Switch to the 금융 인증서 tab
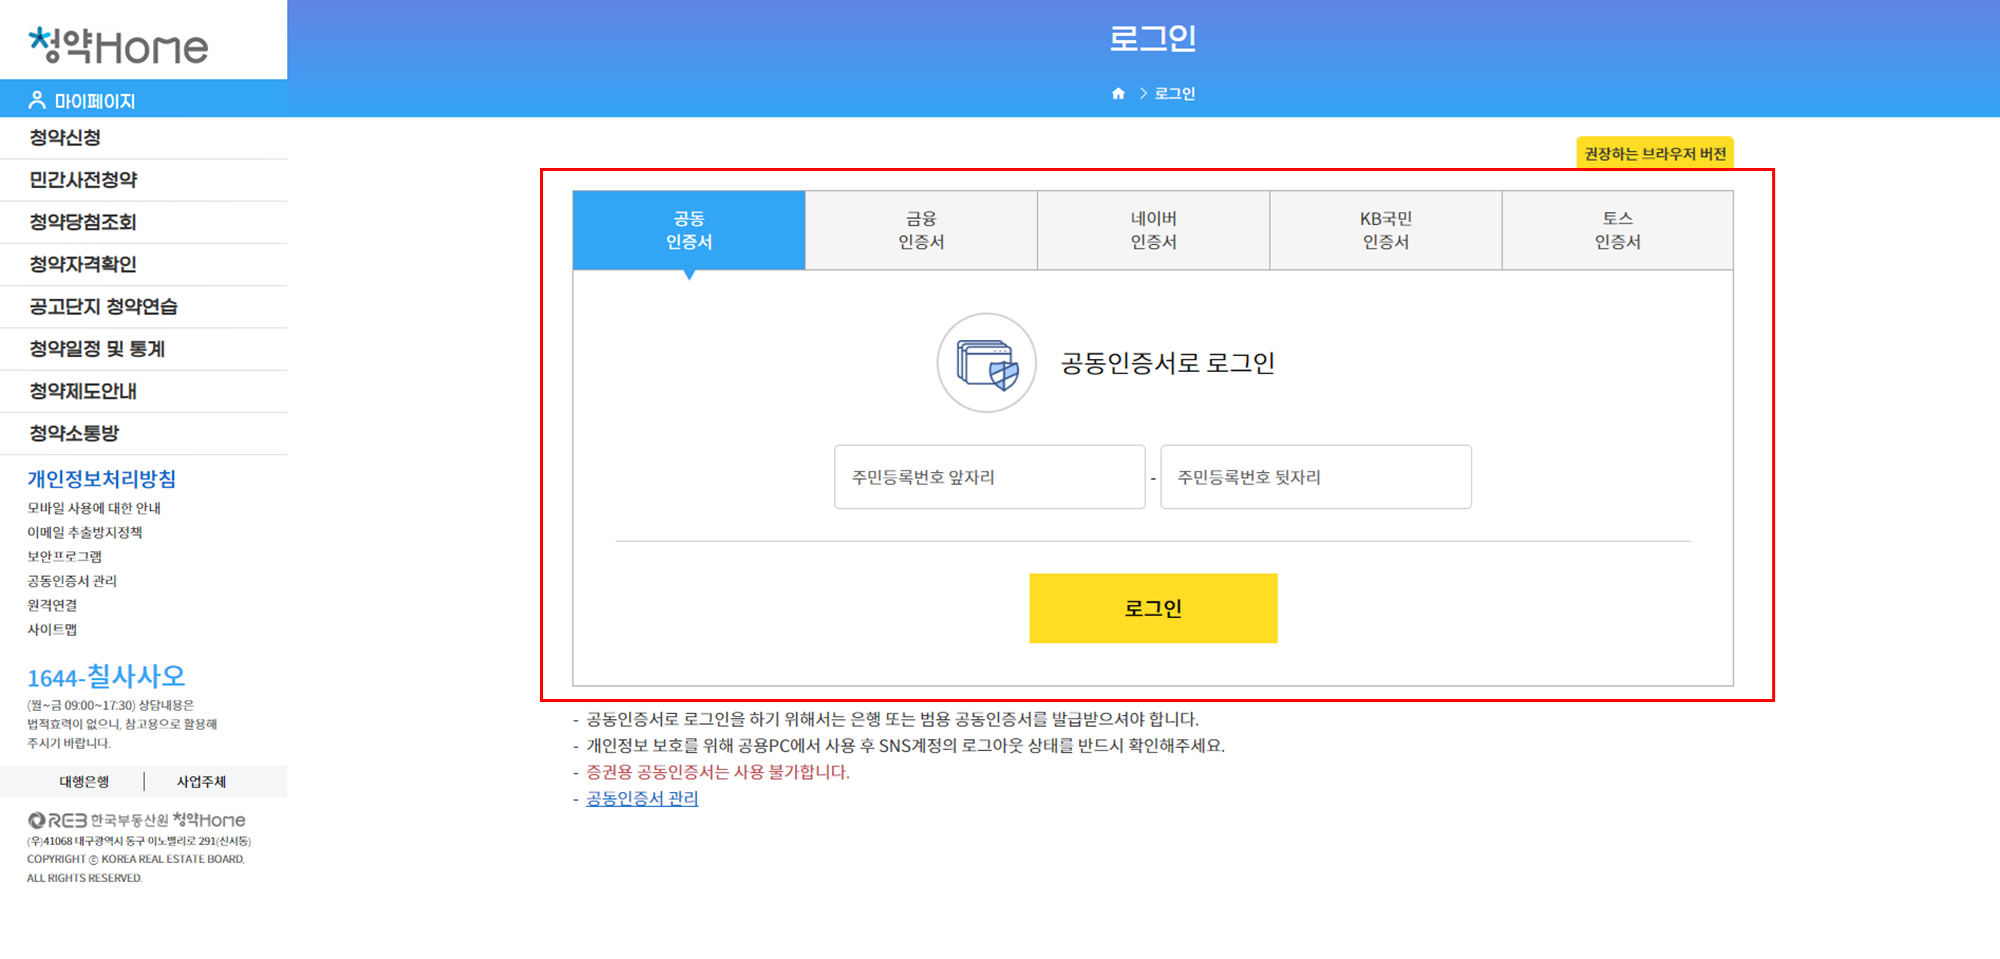 pos(921,229)
